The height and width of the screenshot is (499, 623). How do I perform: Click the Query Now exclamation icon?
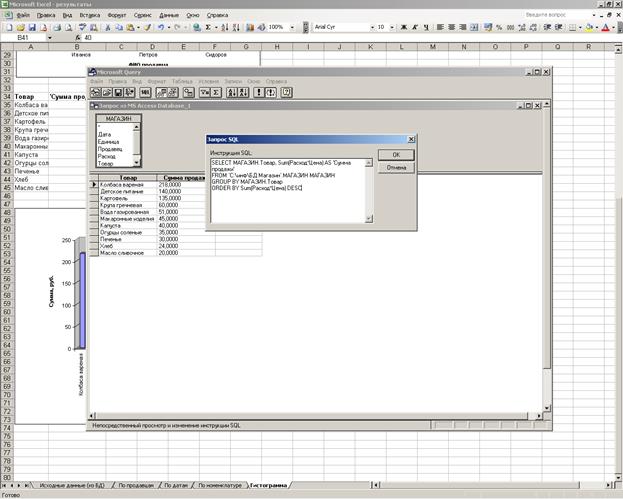[x=258, y=92]
